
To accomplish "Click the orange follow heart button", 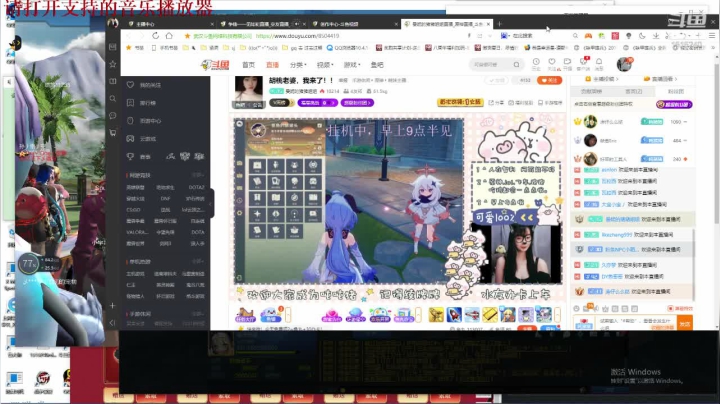I will coord(549,80).
